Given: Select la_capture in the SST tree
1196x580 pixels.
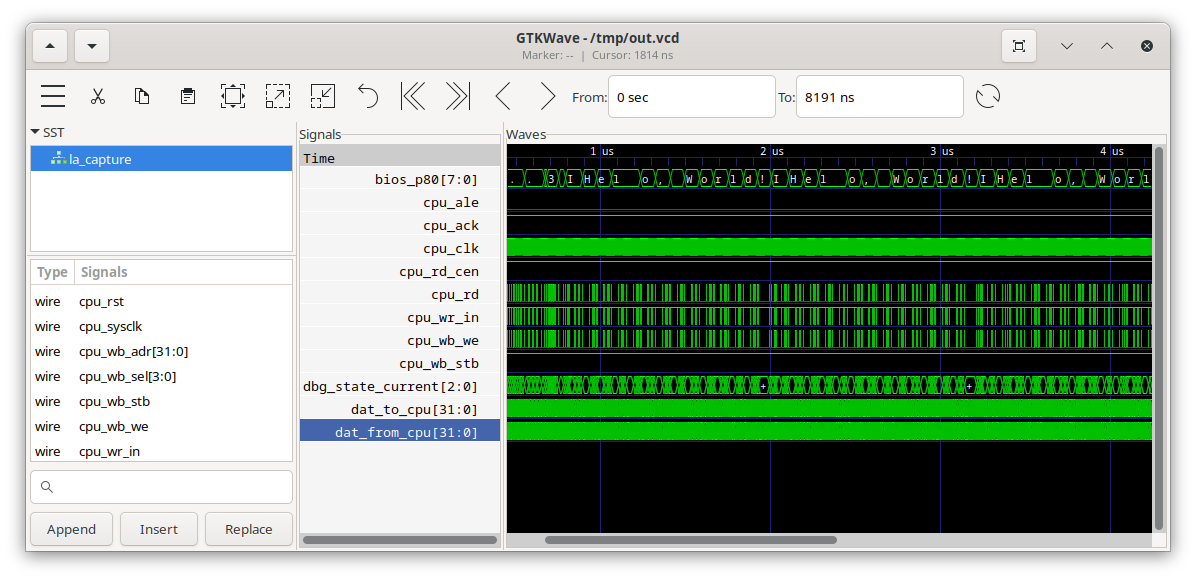Looking at the screenshot, I should [x=100, y=159].
